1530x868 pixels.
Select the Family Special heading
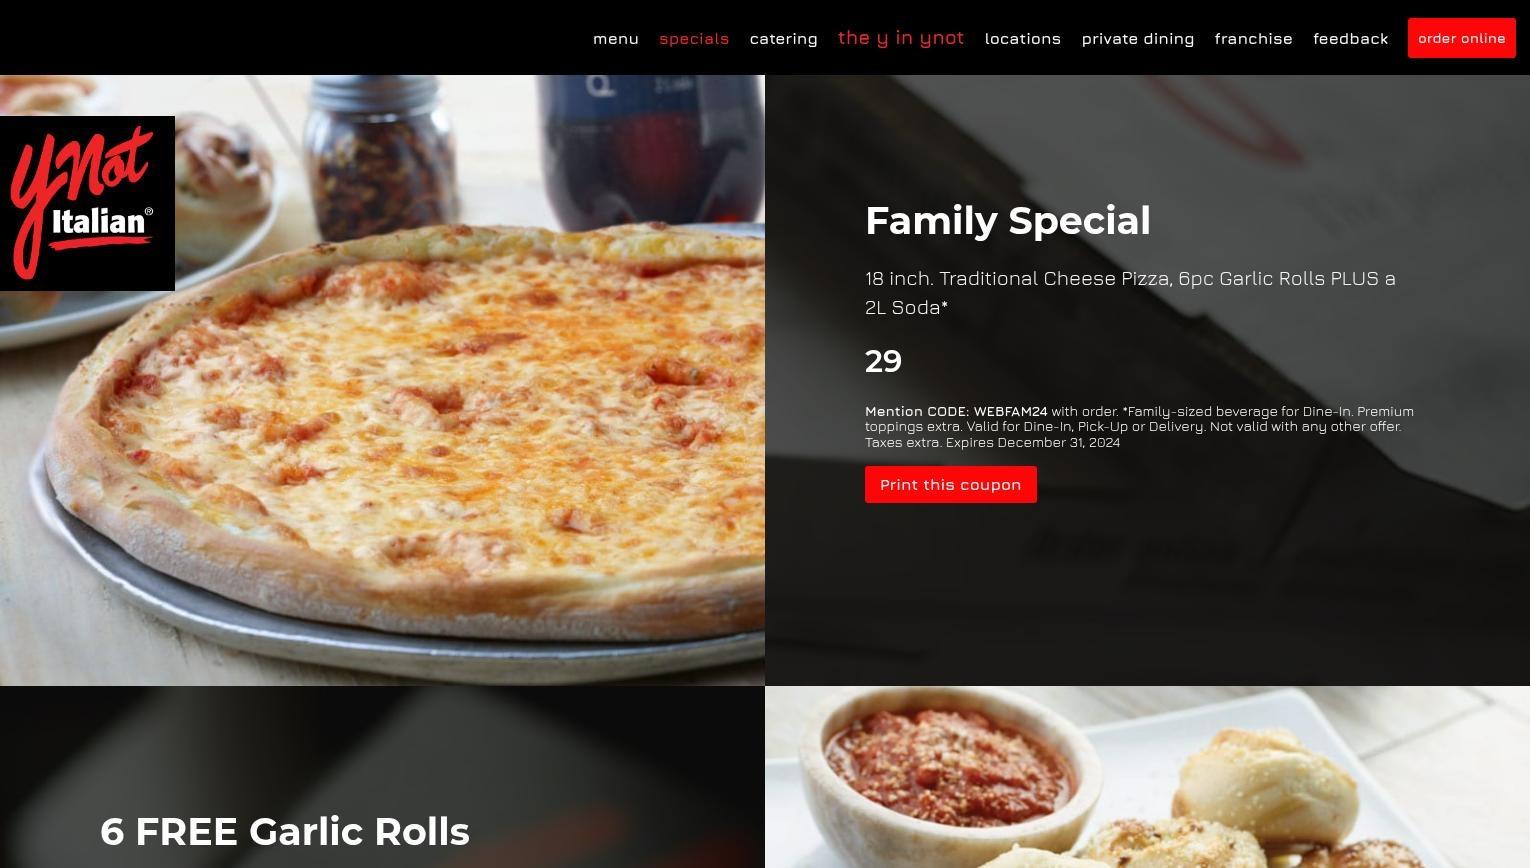1008,221
